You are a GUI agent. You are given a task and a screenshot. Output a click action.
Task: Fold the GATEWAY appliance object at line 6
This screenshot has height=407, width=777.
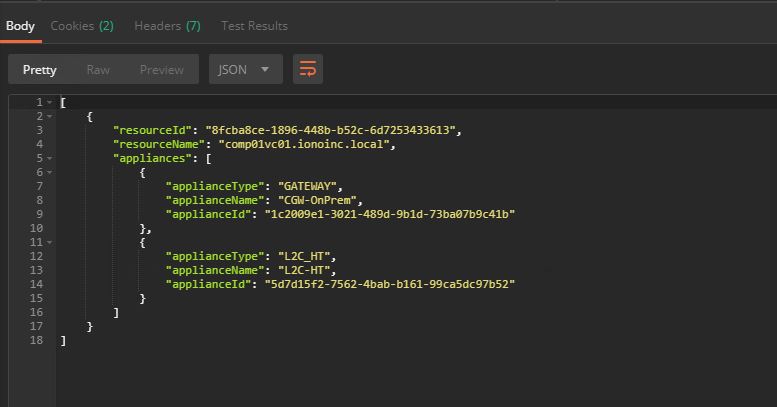tap(50, 172)
